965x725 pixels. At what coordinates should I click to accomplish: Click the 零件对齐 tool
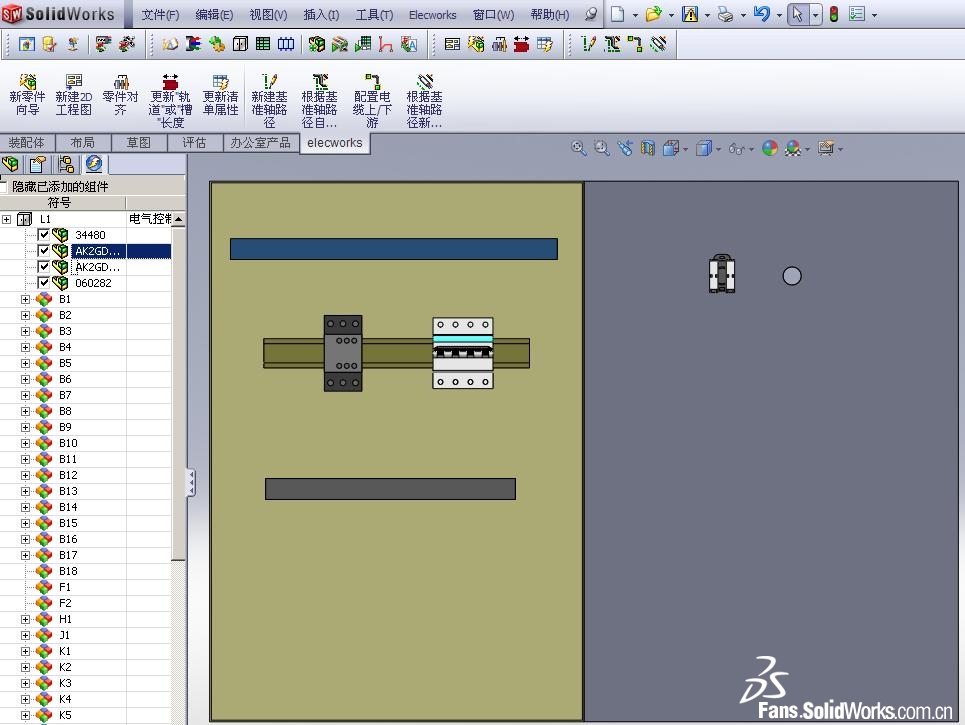coord(121,95)
